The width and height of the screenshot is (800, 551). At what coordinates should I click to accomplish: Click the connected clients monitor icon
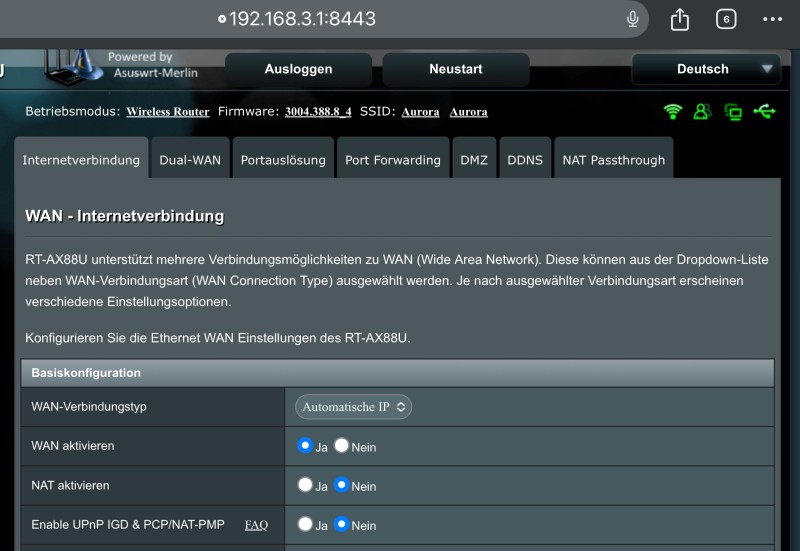(x=733, y=112)
